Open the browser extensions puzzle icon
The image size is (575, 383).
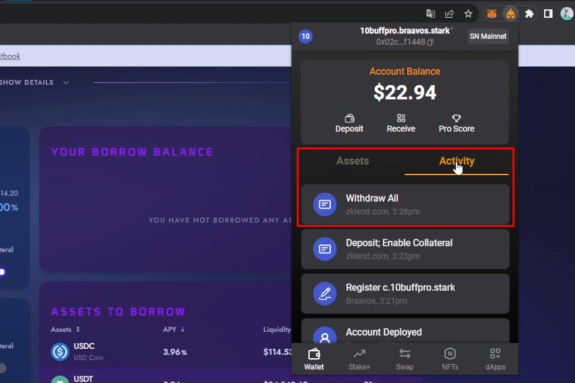529,14
